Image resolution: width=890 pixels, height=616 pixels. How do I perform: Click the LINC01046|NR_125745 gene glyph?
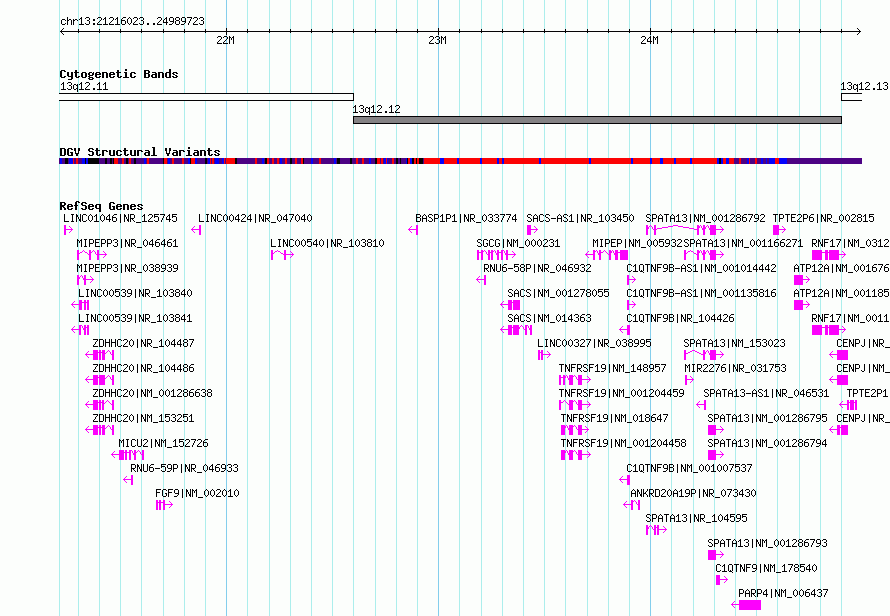(68, 230)
